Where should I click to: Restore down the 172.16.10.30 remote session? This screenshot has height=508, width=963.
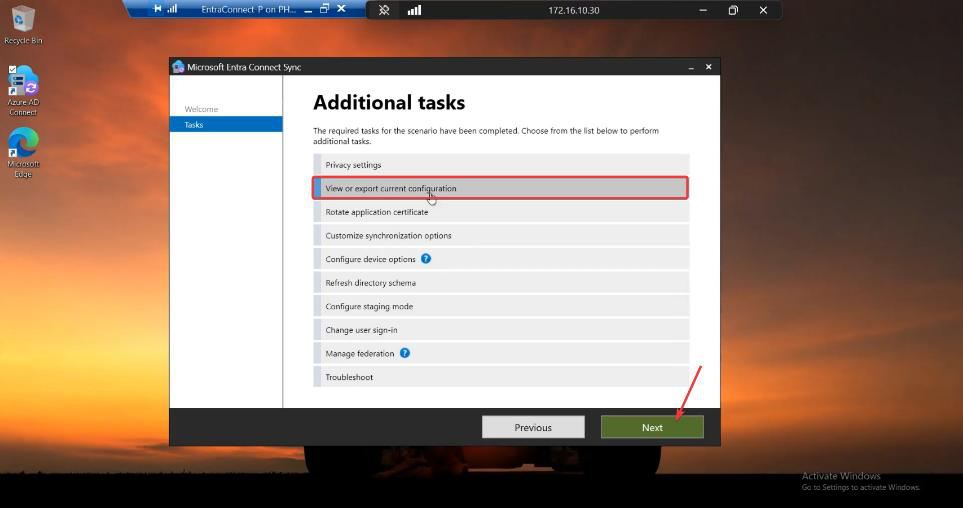tap(733, 10)
